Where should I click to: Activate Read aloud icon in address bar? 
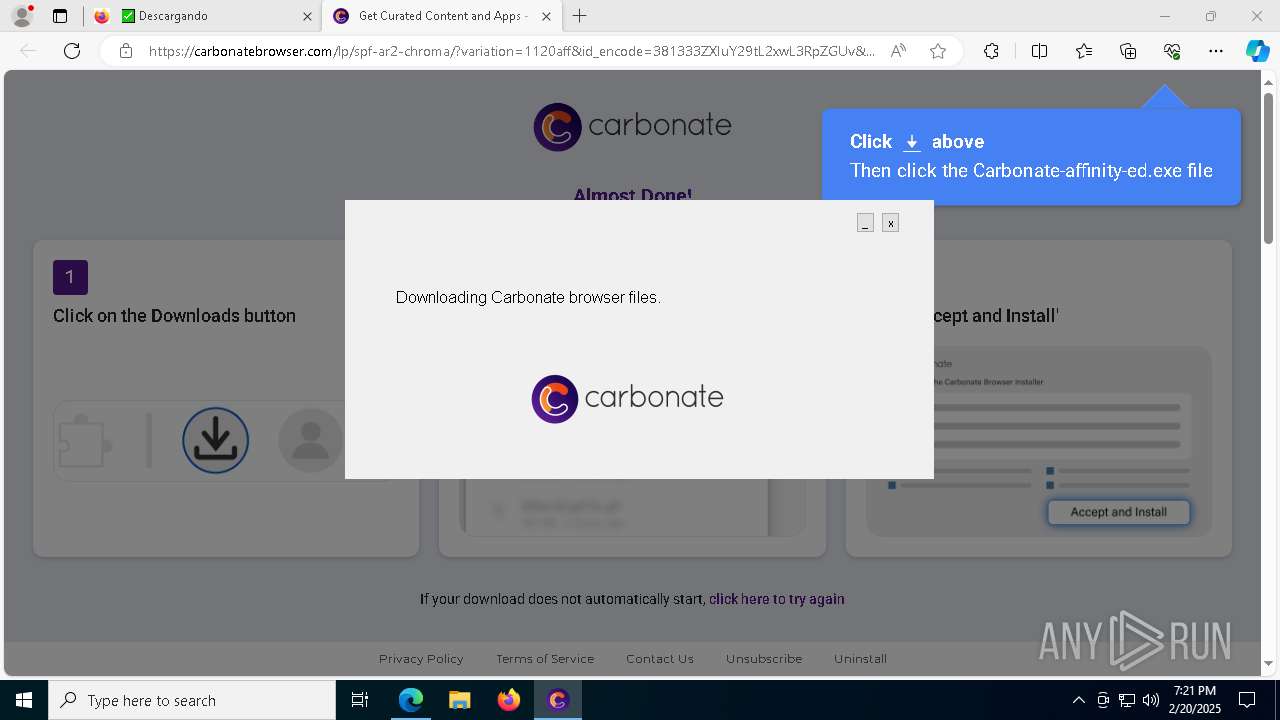click(898, 51)
